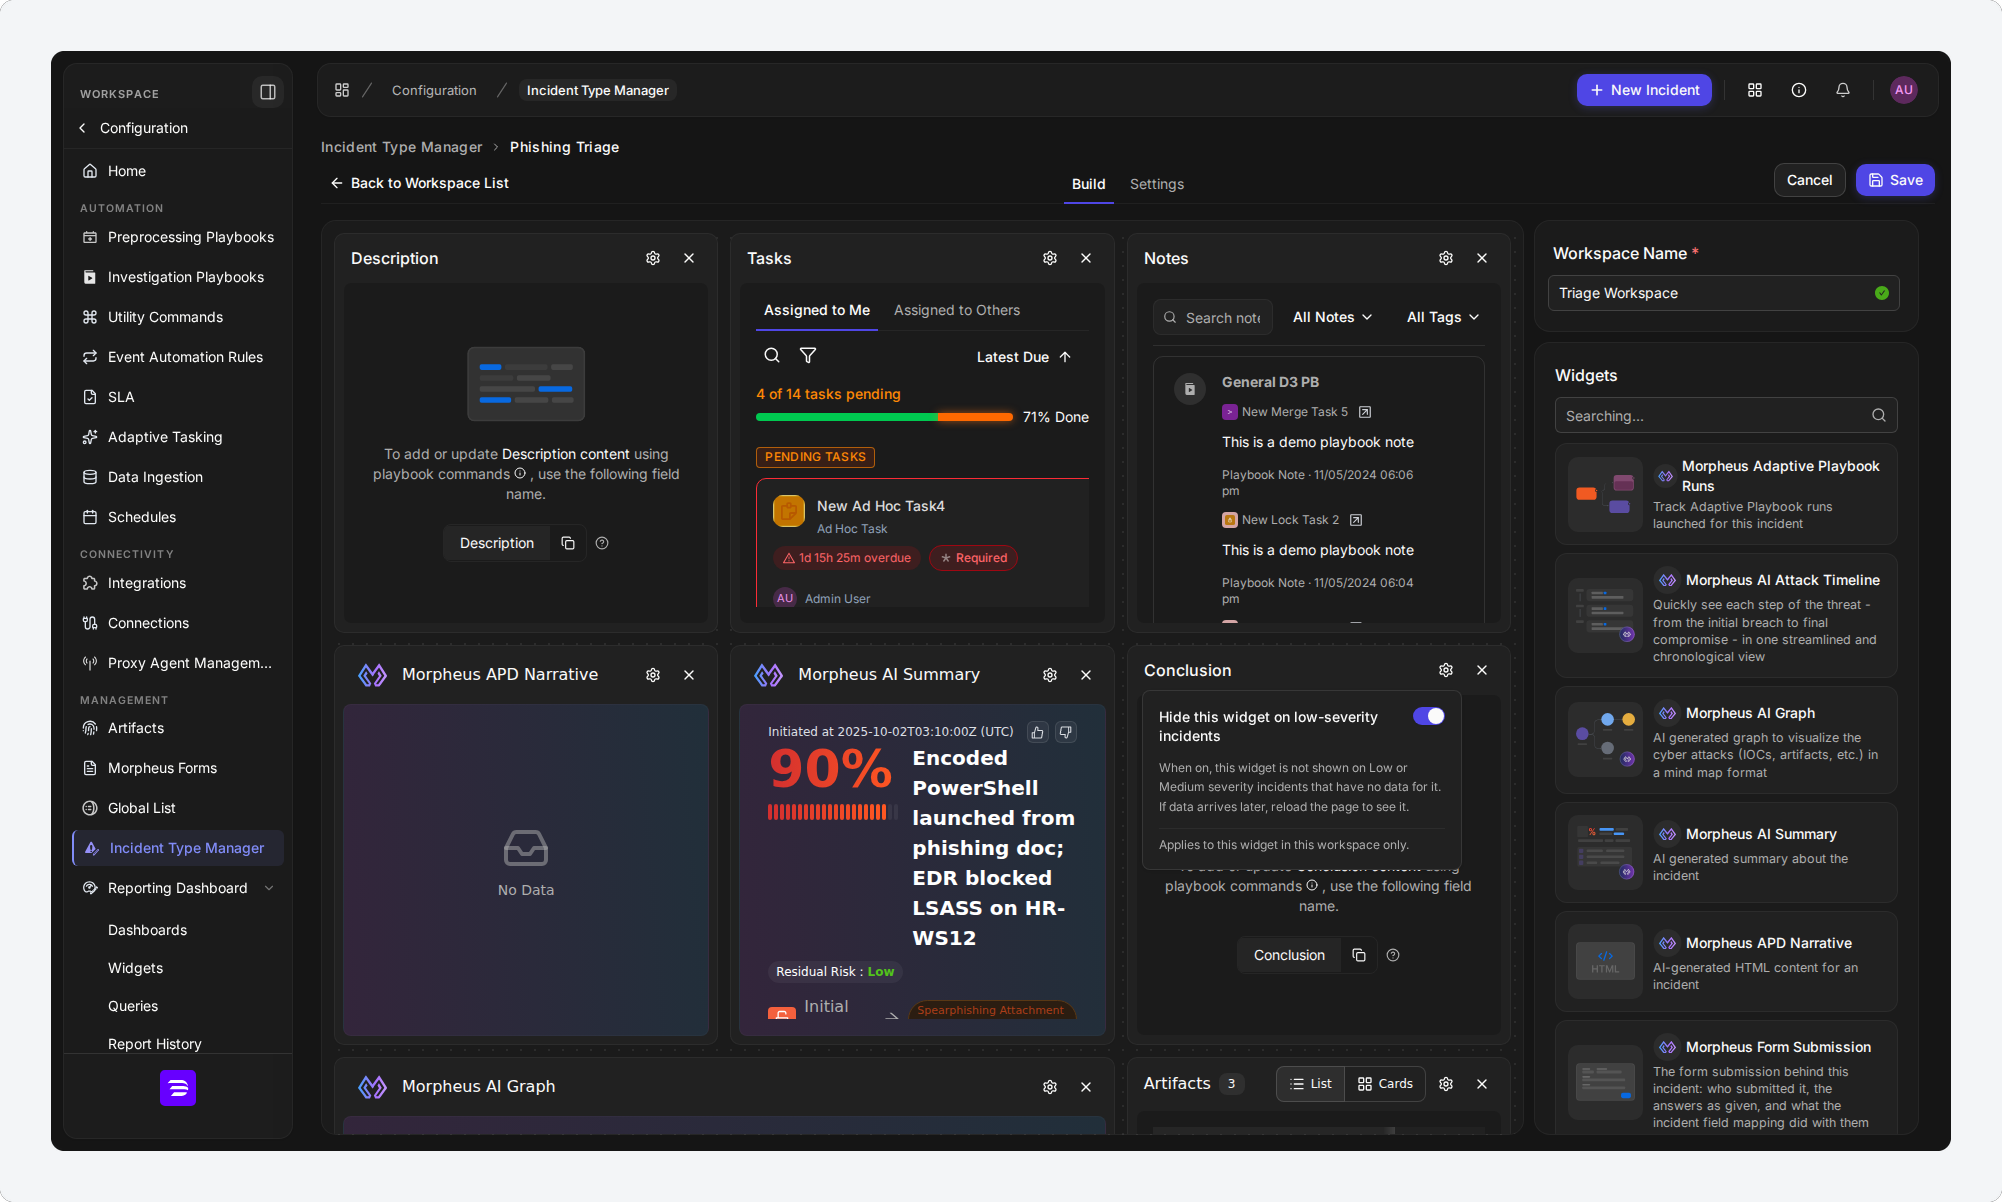This screenshot has height=1202, width=2002.
Task: Switch to the Settings tab
Action: [1157, 184]
